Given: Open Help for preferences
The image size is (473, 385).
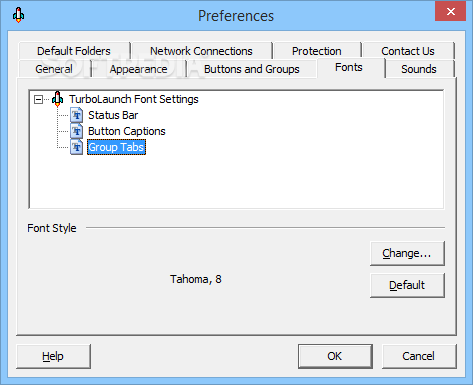Looking at the screenshot, I should pos(53,356).
